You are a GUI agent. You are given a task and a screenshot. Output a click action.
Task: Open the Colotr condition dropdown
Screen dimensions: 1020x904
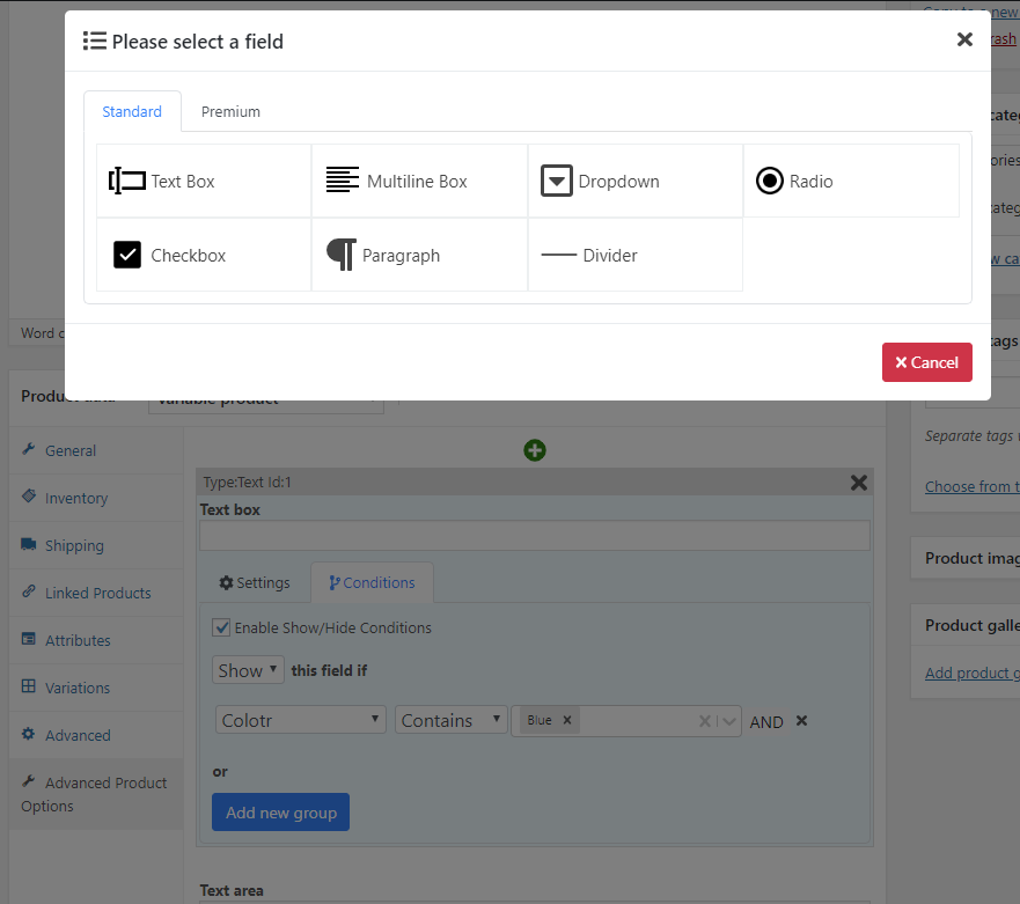coord(300,719)
